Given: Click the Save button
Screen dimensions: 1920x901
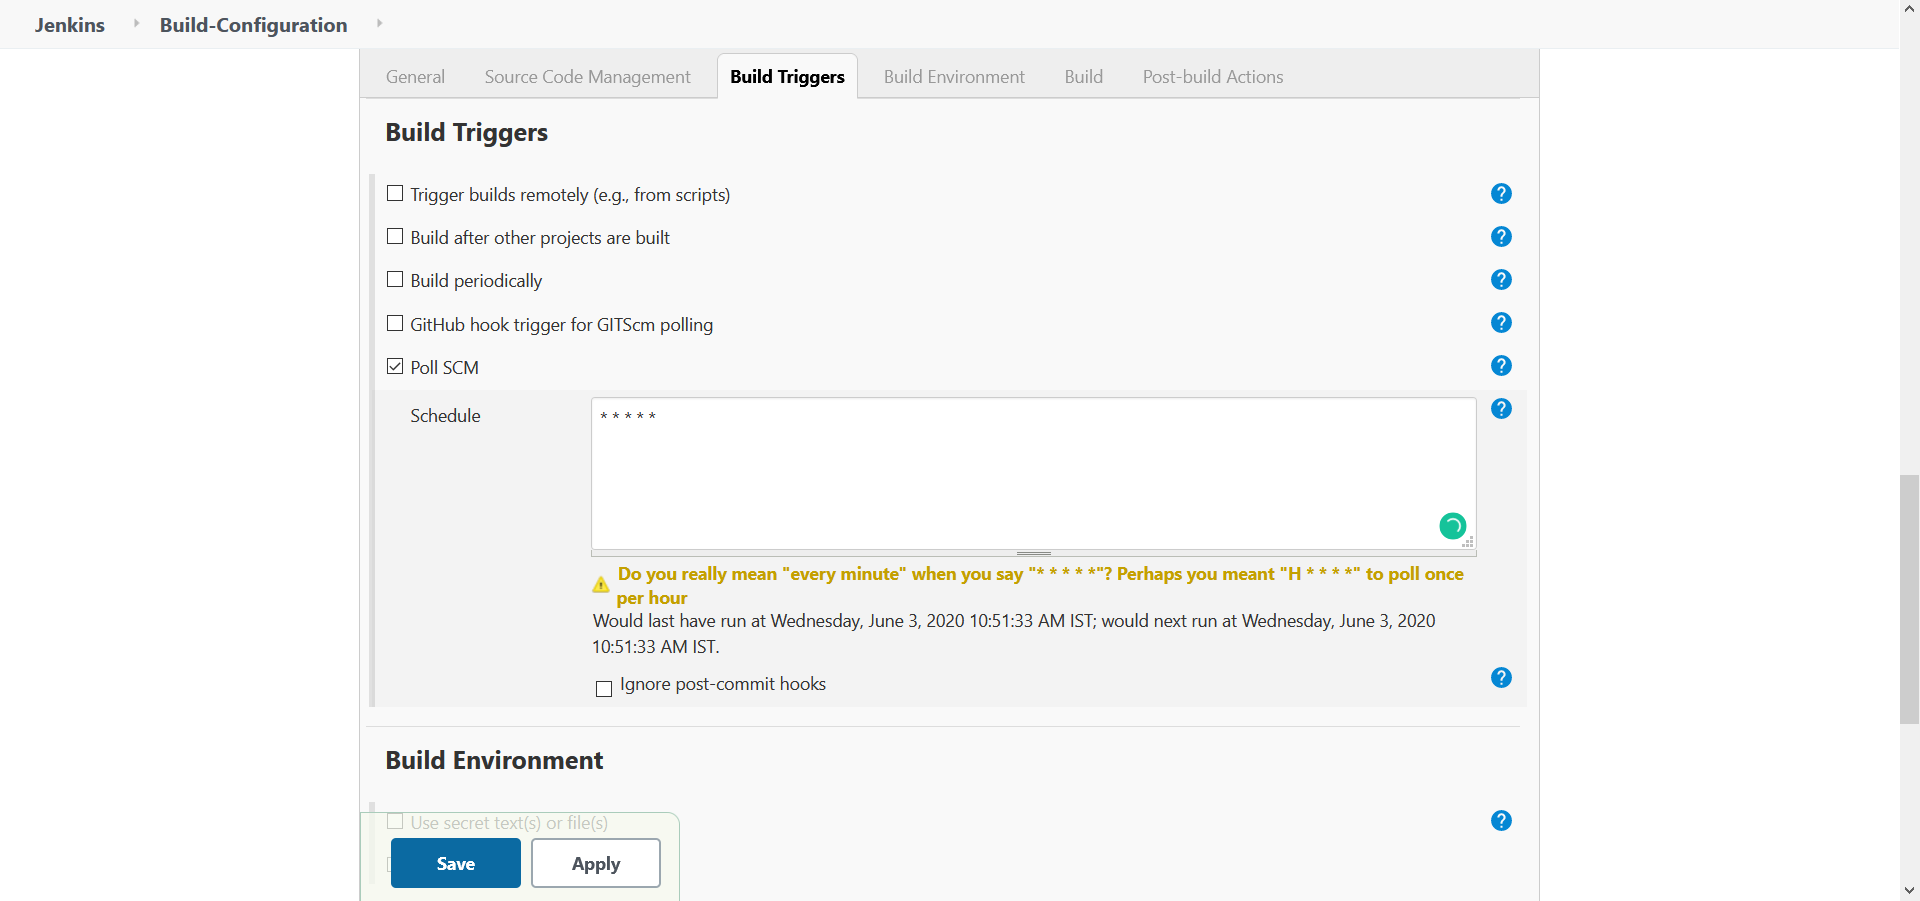Looking at the screenshot, I should [456, 863].
